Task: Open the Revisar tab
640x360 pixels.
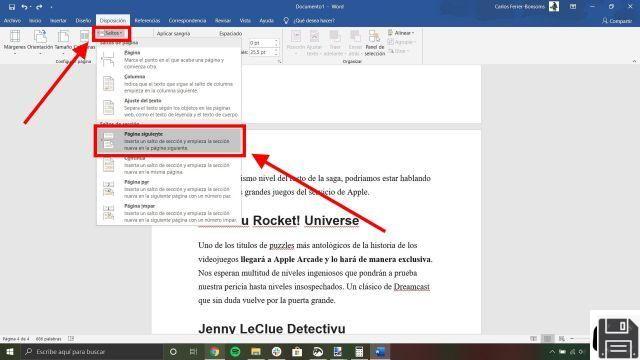Action: coord(223,20)
